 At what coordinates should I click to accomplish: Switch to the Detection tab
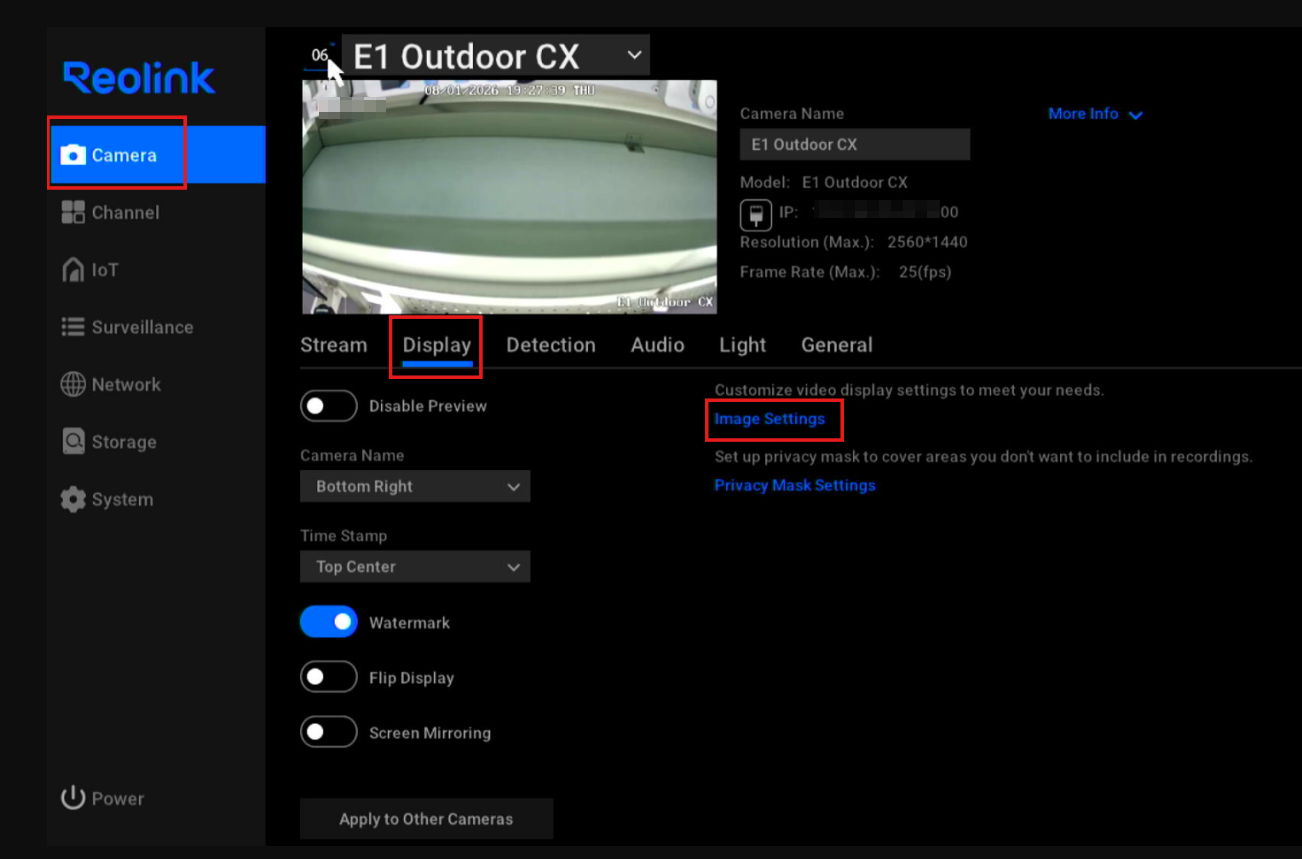tap(551, 344)
